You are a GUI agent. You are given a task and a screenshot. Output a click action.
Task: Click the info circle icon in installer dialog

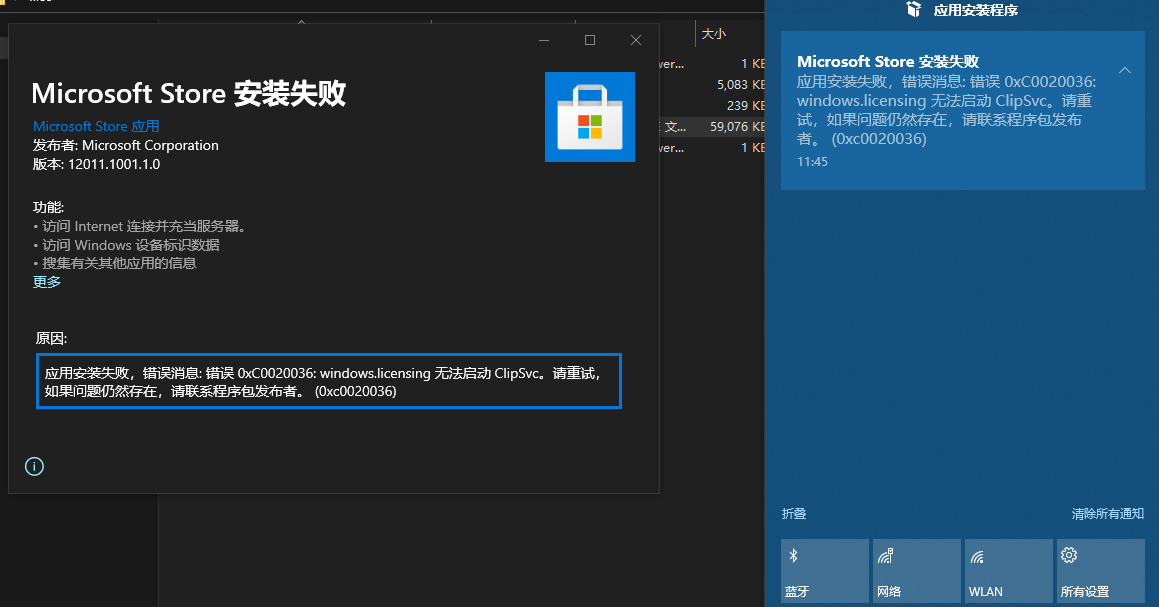click(34, 467)
